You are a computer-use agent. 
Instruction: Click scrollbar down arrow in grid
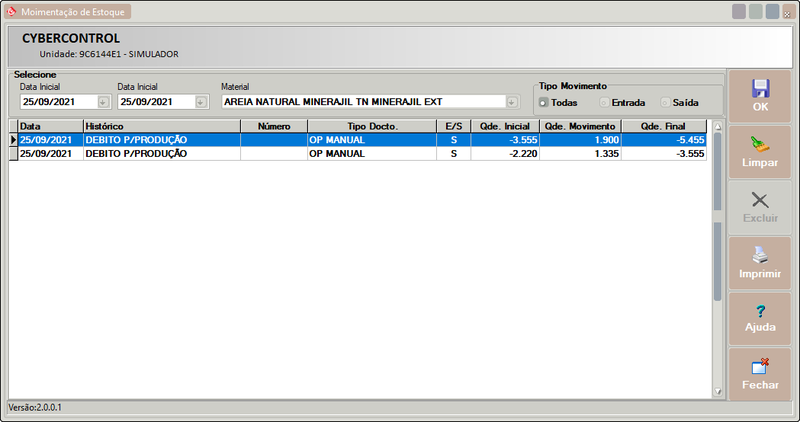[717, 391]
